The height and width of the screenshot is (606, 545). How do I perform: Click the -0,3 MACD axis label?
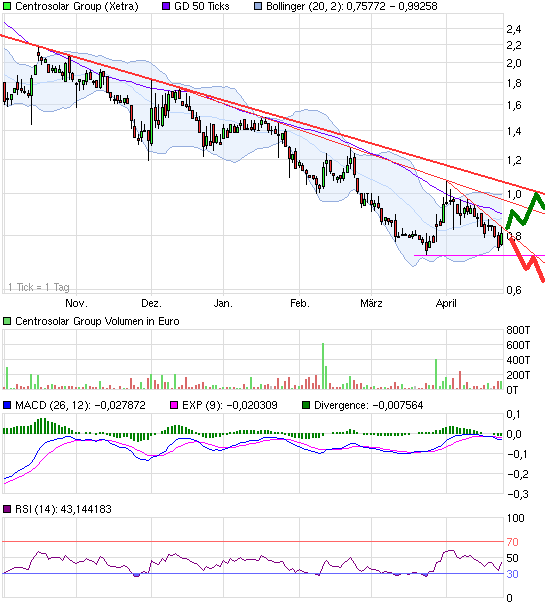point(517,494)
